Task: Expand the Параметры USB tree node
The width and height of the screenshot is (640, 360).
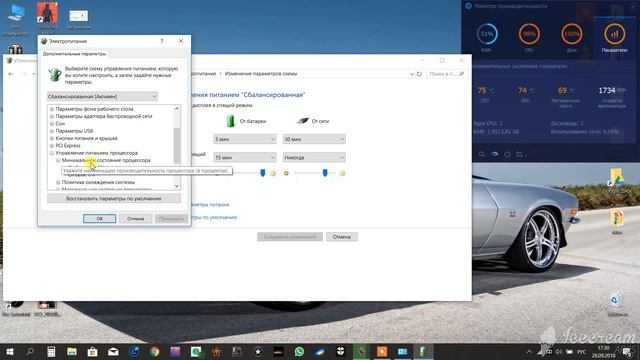Action: coord(52,131)
